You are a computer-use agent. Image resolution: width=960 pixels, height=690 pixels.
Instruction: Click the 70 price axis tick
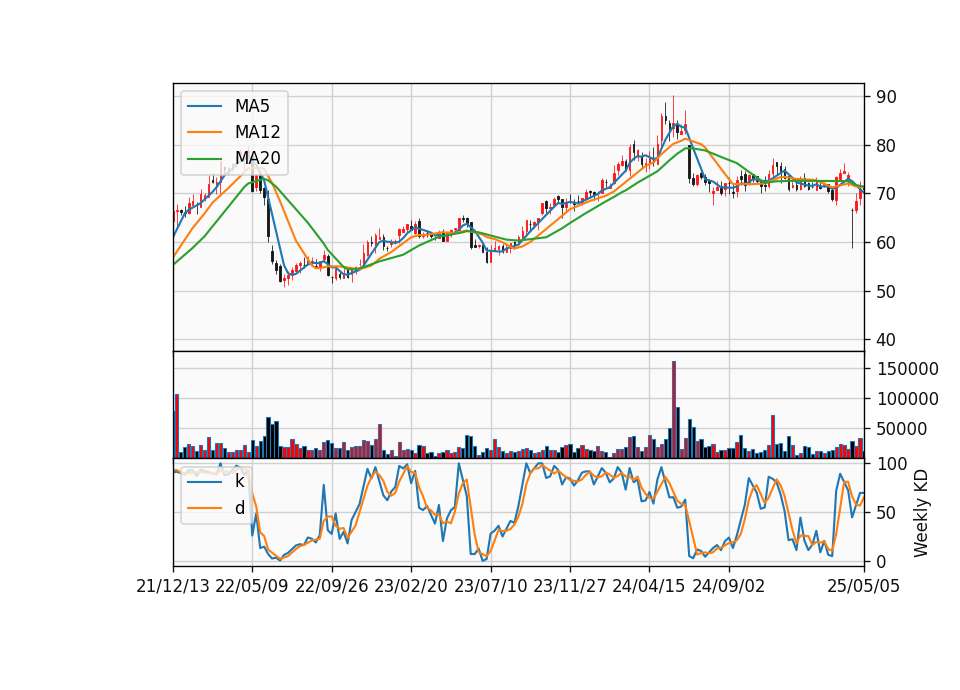point(887,194)
